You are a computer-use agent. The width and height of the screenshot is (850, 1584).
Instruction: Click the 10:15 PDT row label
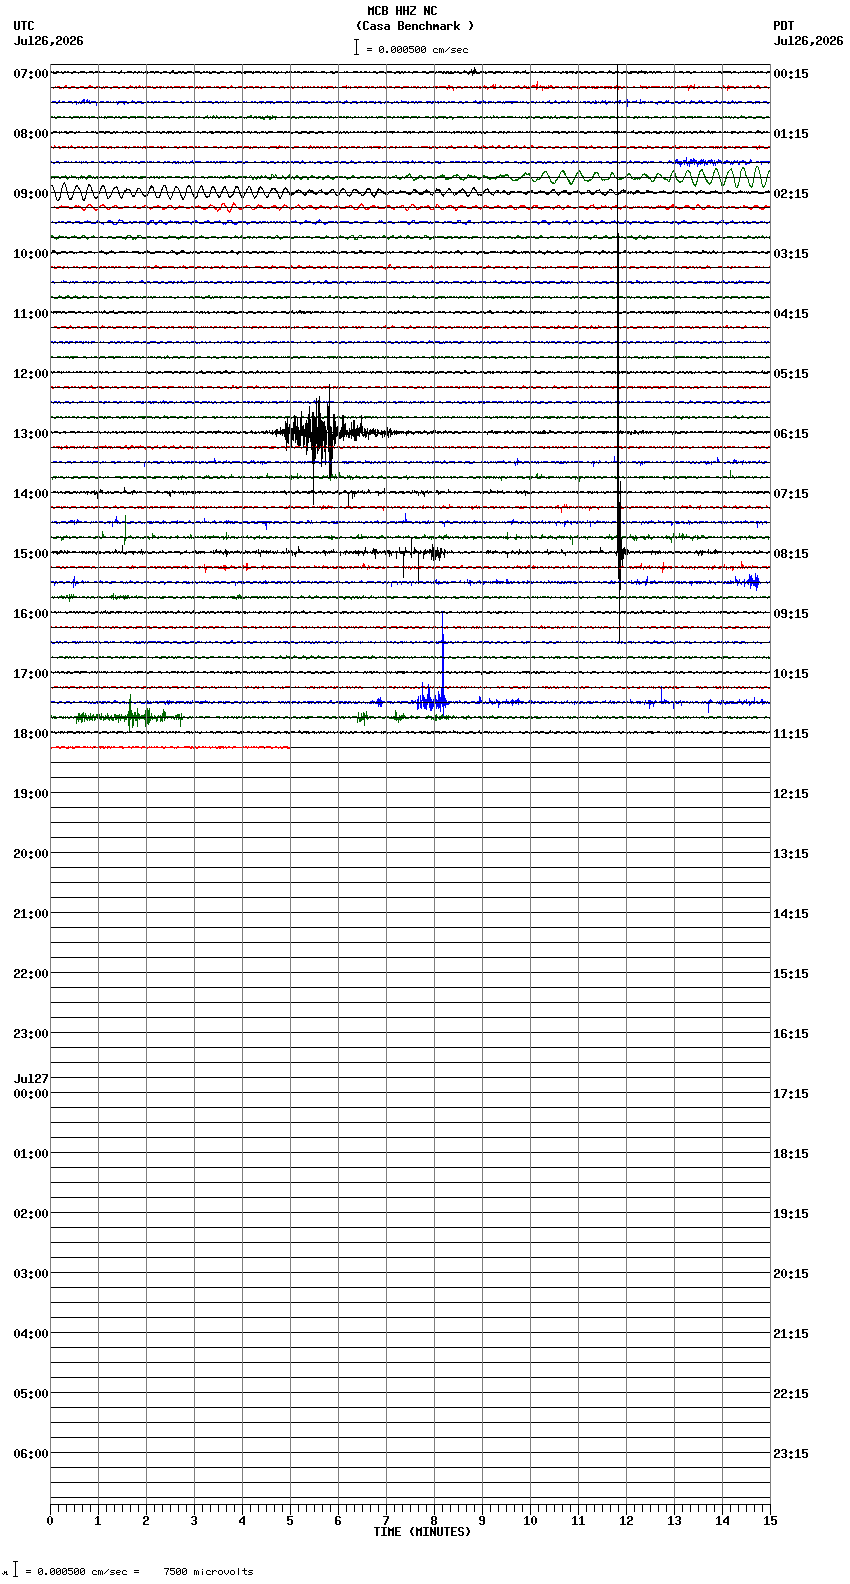pos(791,674)
